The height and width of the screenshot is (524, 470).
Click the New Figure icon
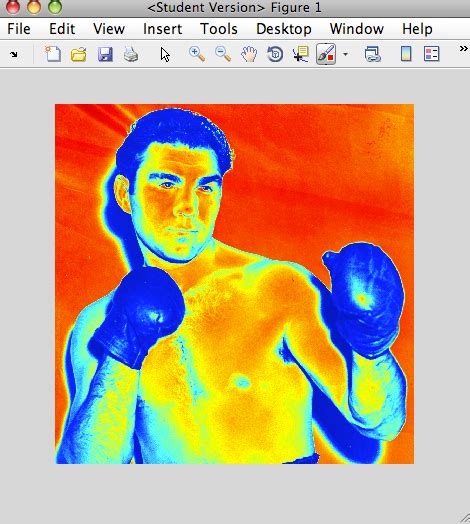[x=53, y=54]
